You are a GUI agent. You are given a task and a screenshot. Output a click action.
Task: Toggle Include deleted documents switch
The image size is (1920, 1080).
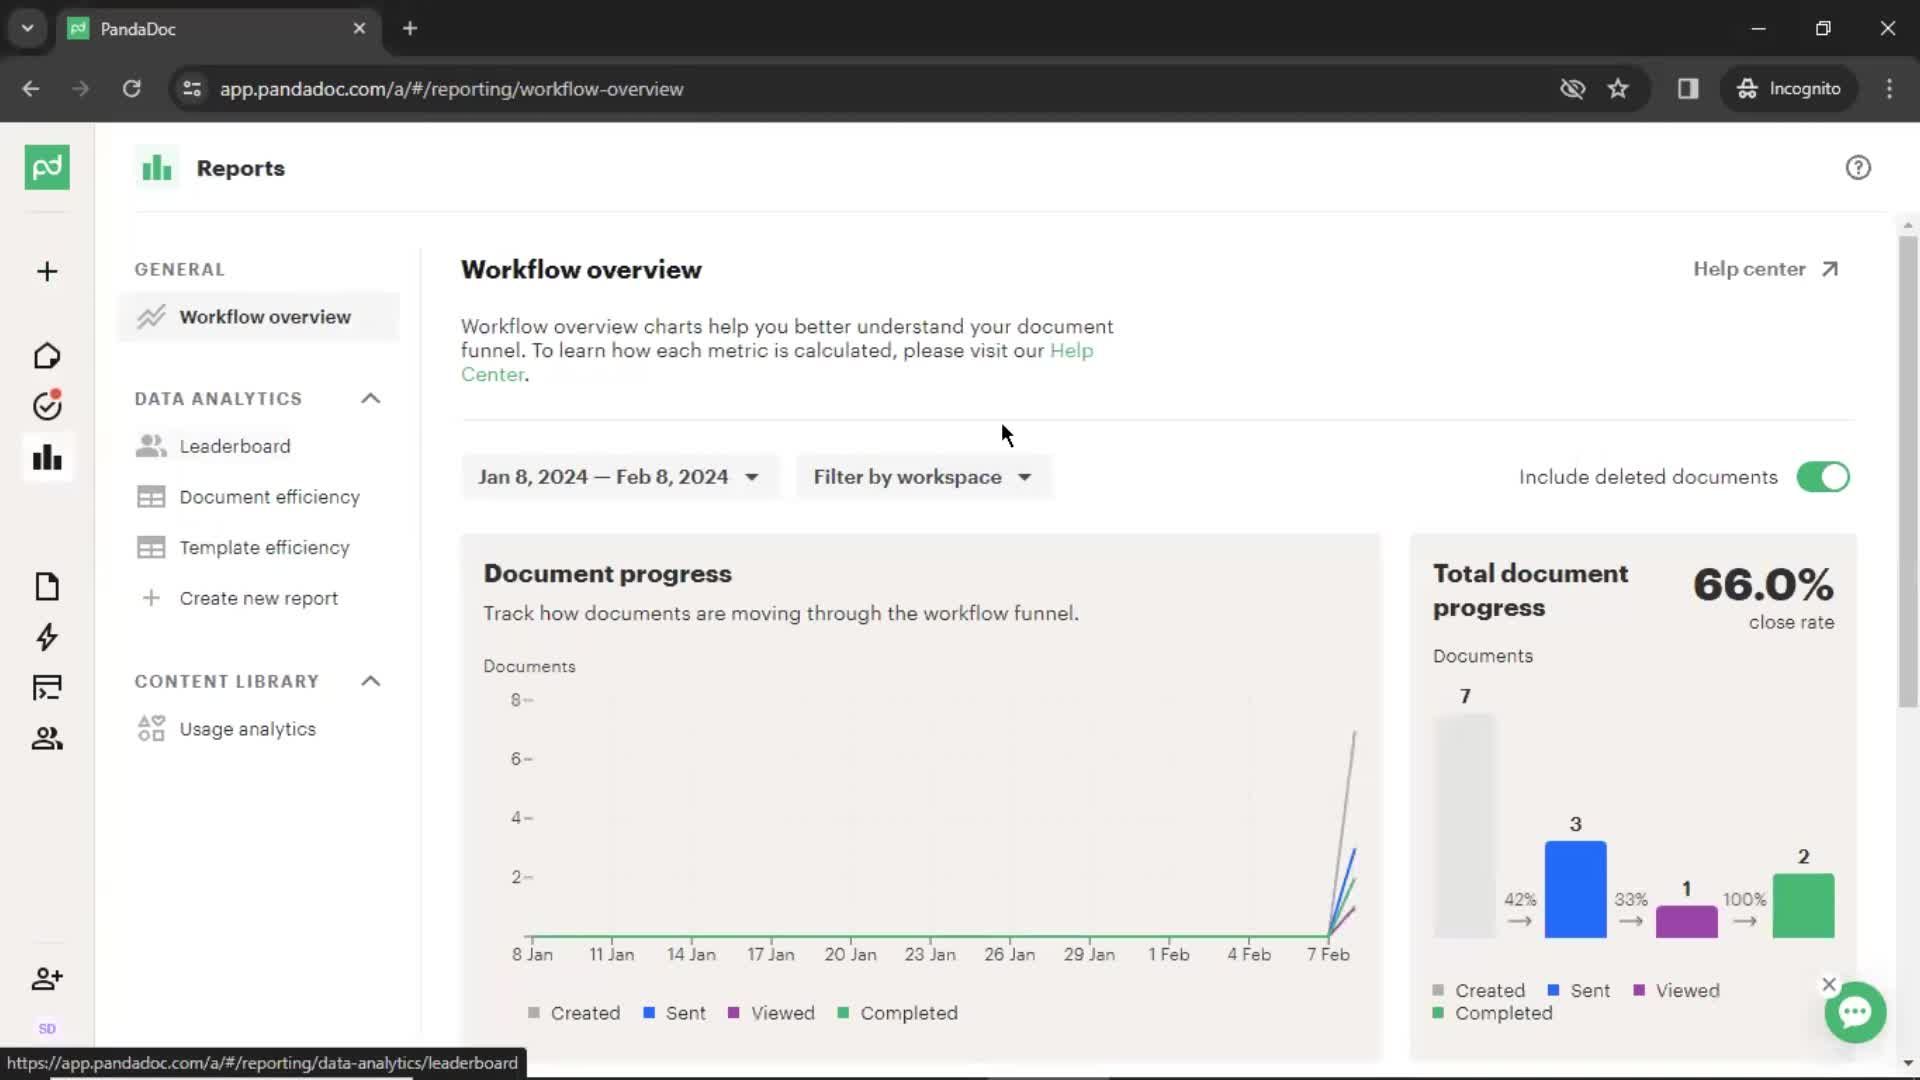pyautogui.click(x=1822, y=476)
